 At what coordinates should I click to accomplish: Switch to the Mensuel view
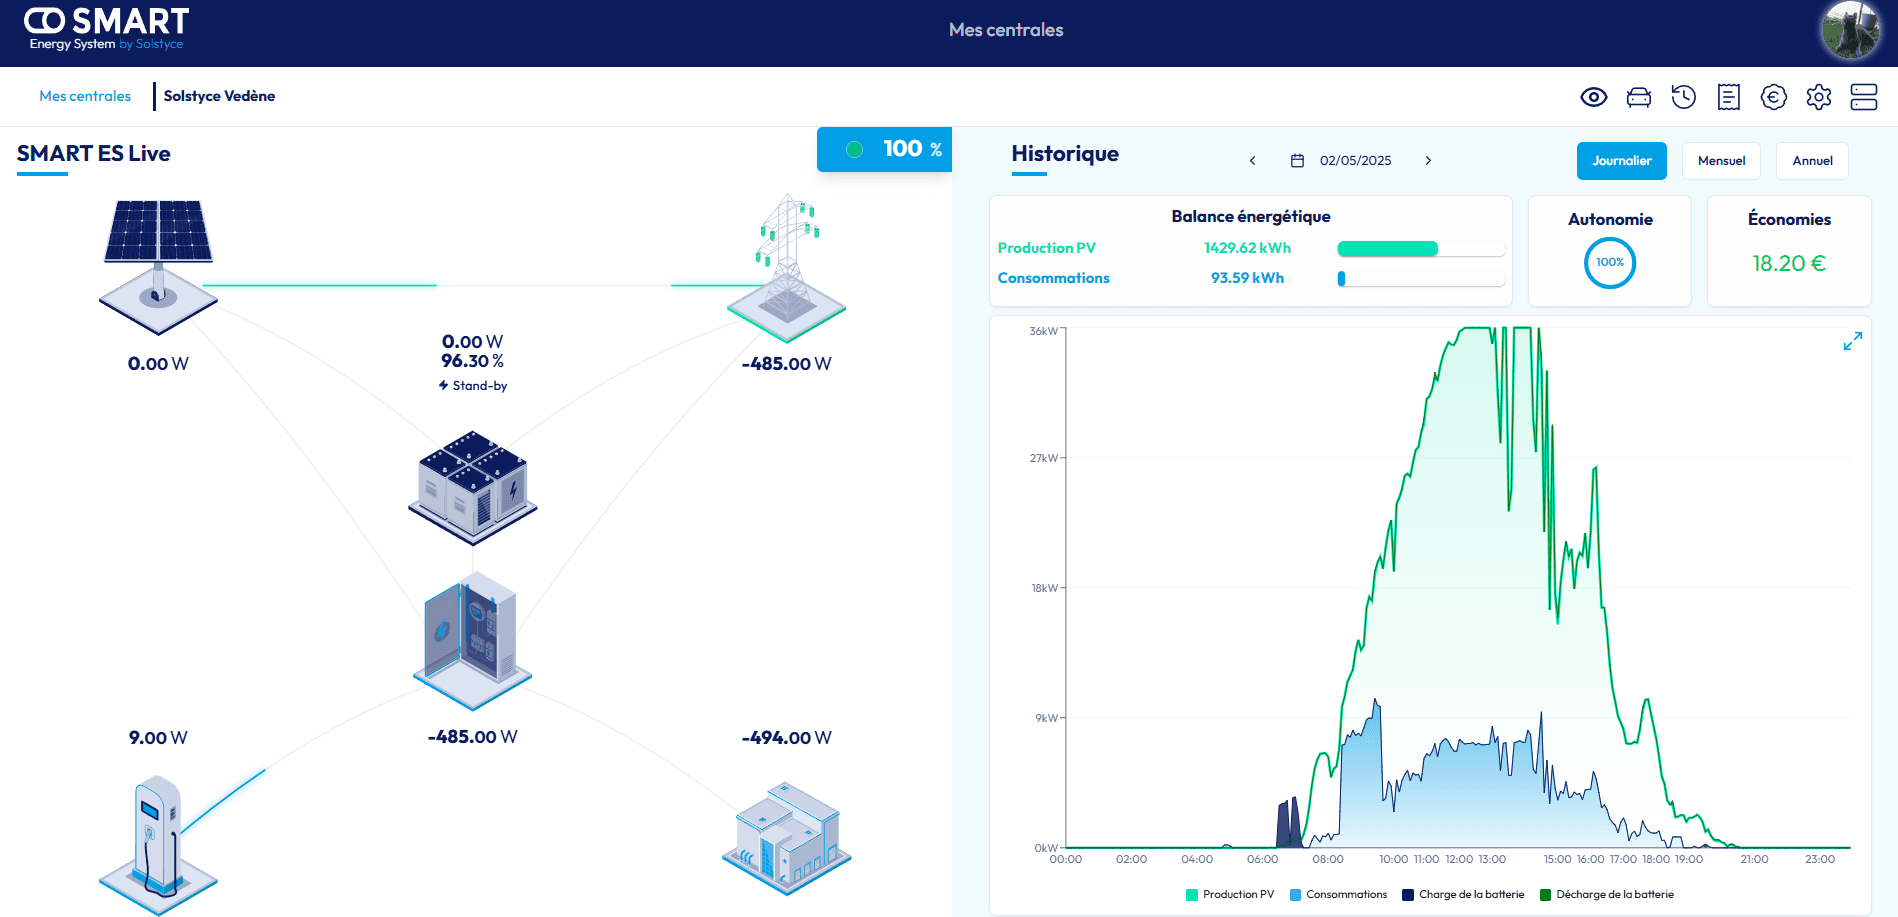[x=1721, y=160]
